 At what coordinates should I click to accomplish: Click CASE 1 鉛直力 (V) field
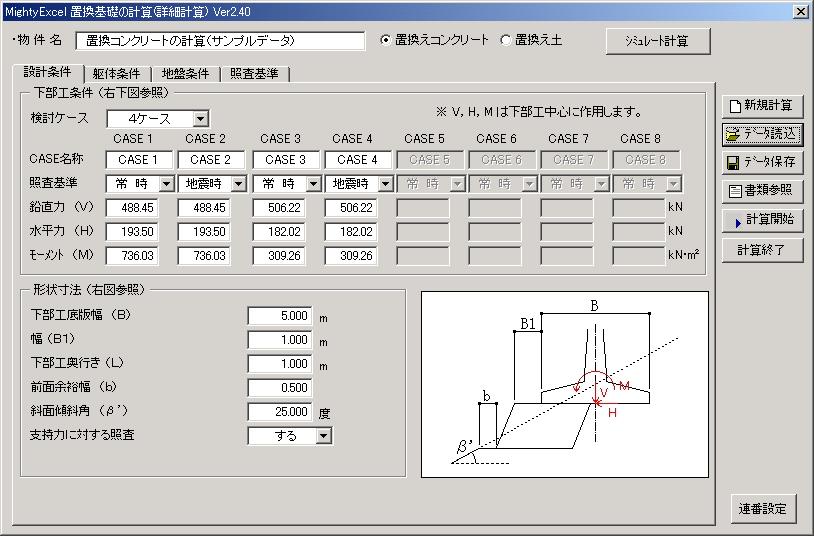tap(132, 208)
